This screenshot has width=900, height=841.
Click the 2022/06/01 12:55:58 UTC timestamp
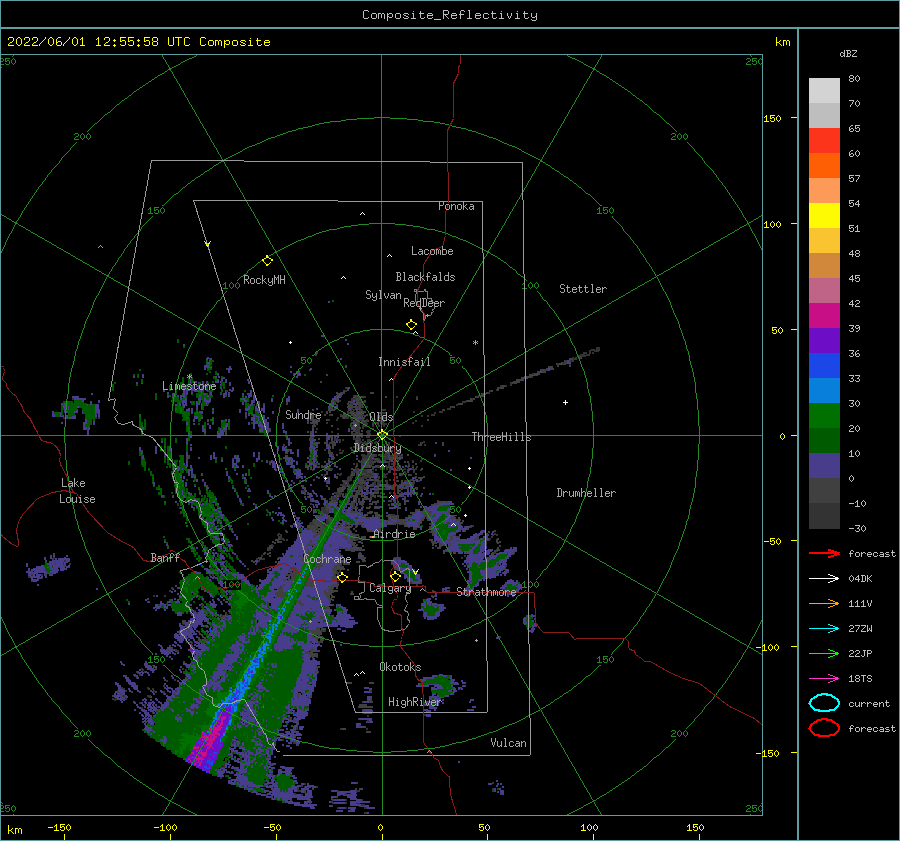pos(99,42)
